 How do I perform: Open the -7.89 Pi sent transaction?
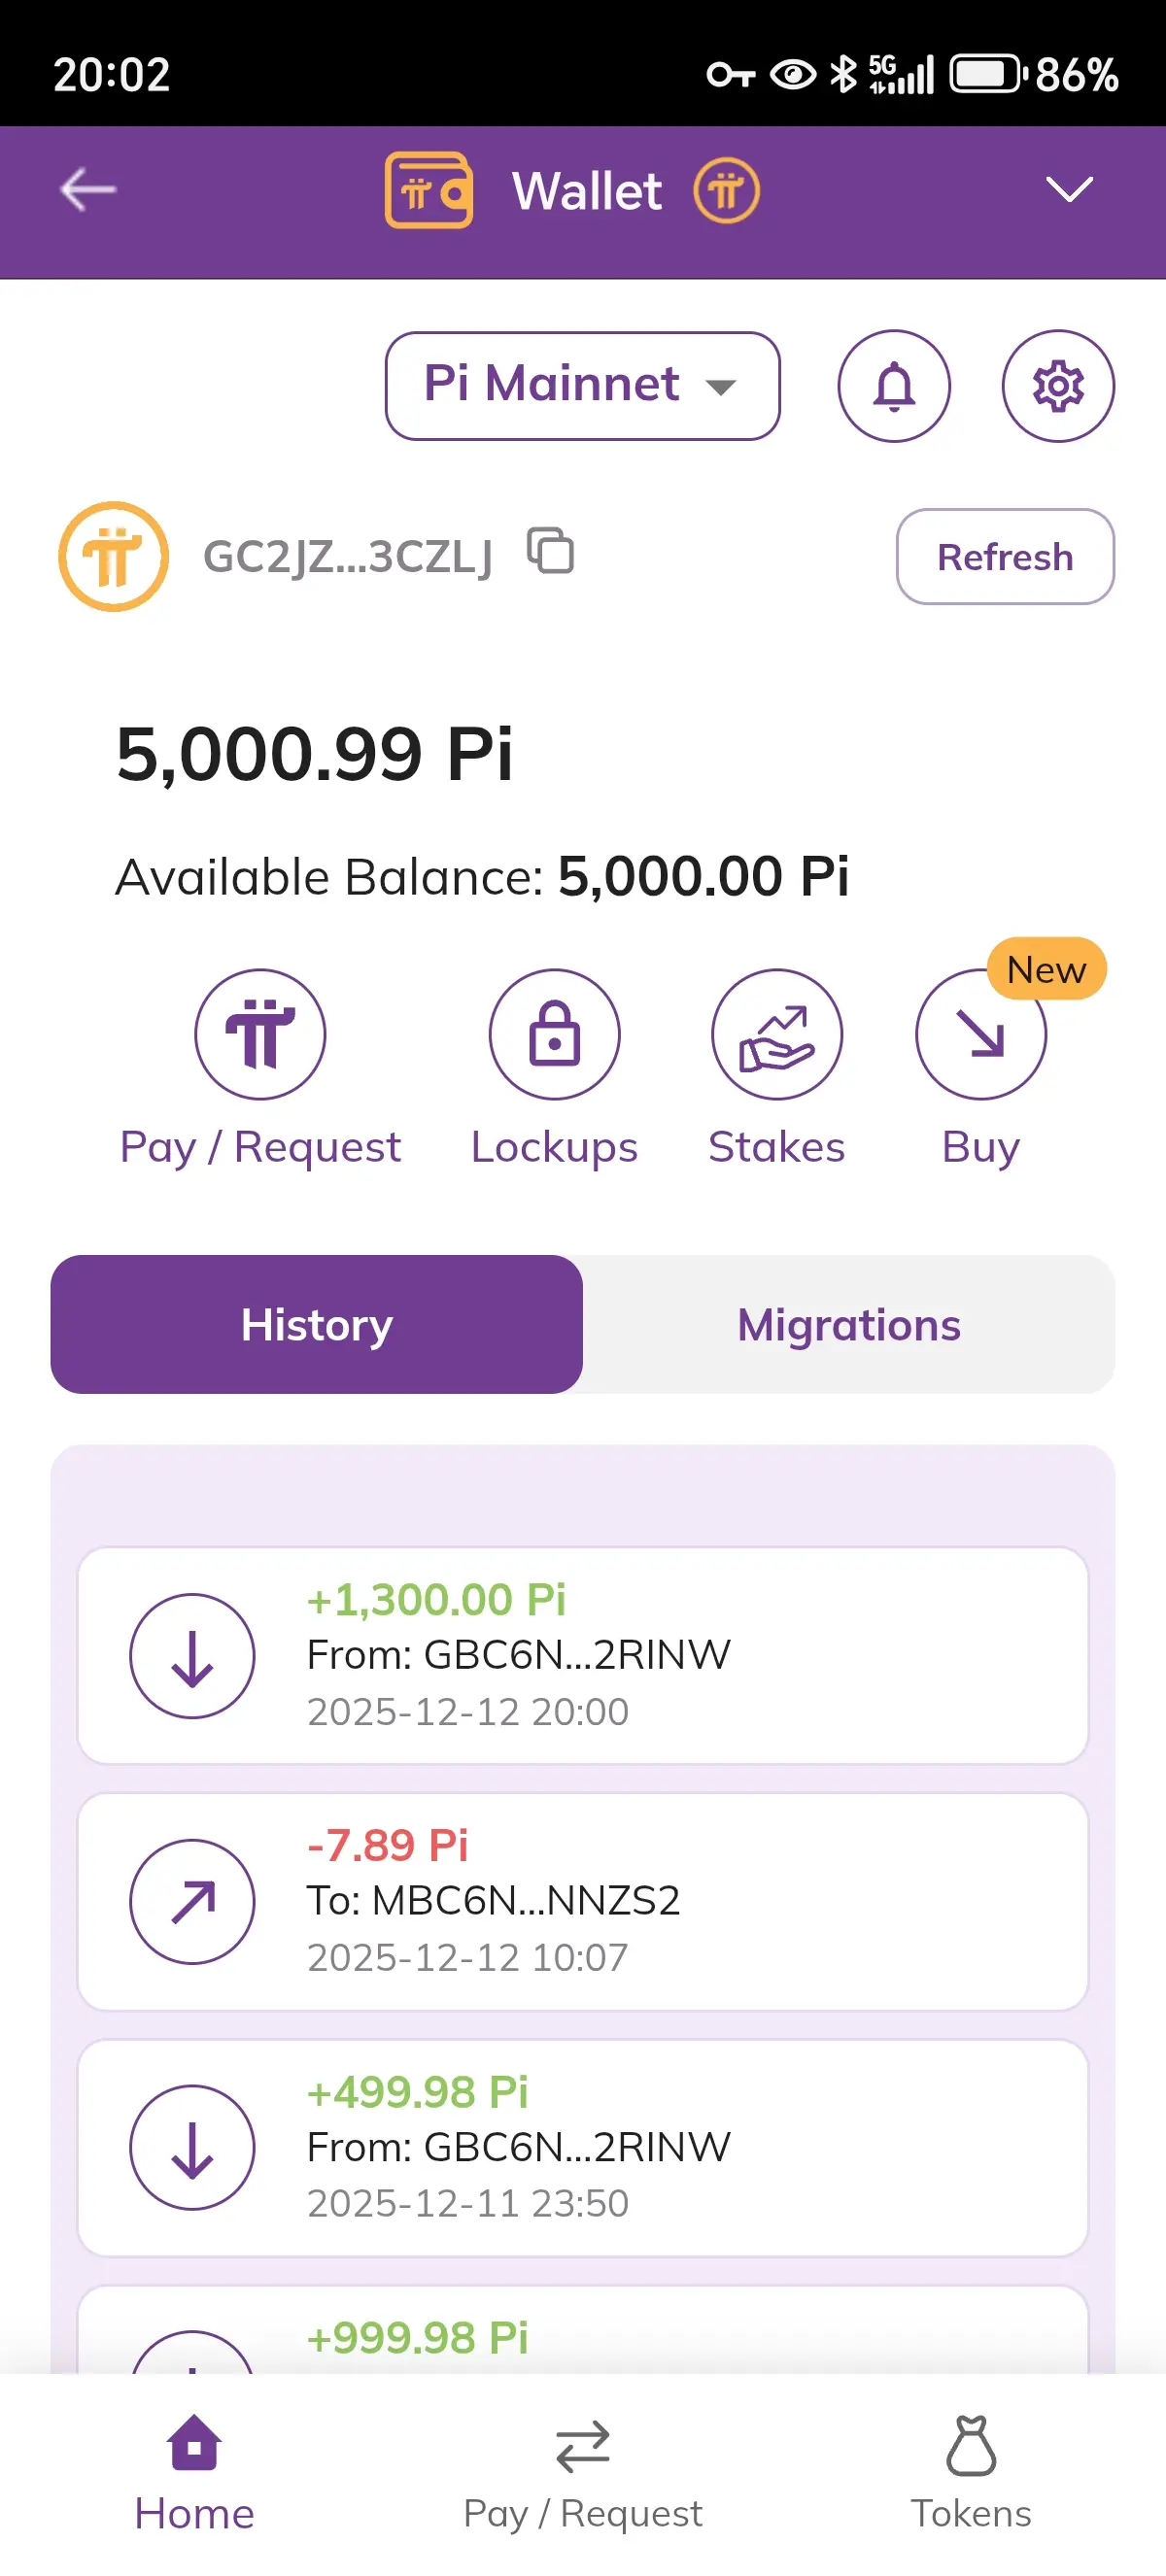point(582,1901)
